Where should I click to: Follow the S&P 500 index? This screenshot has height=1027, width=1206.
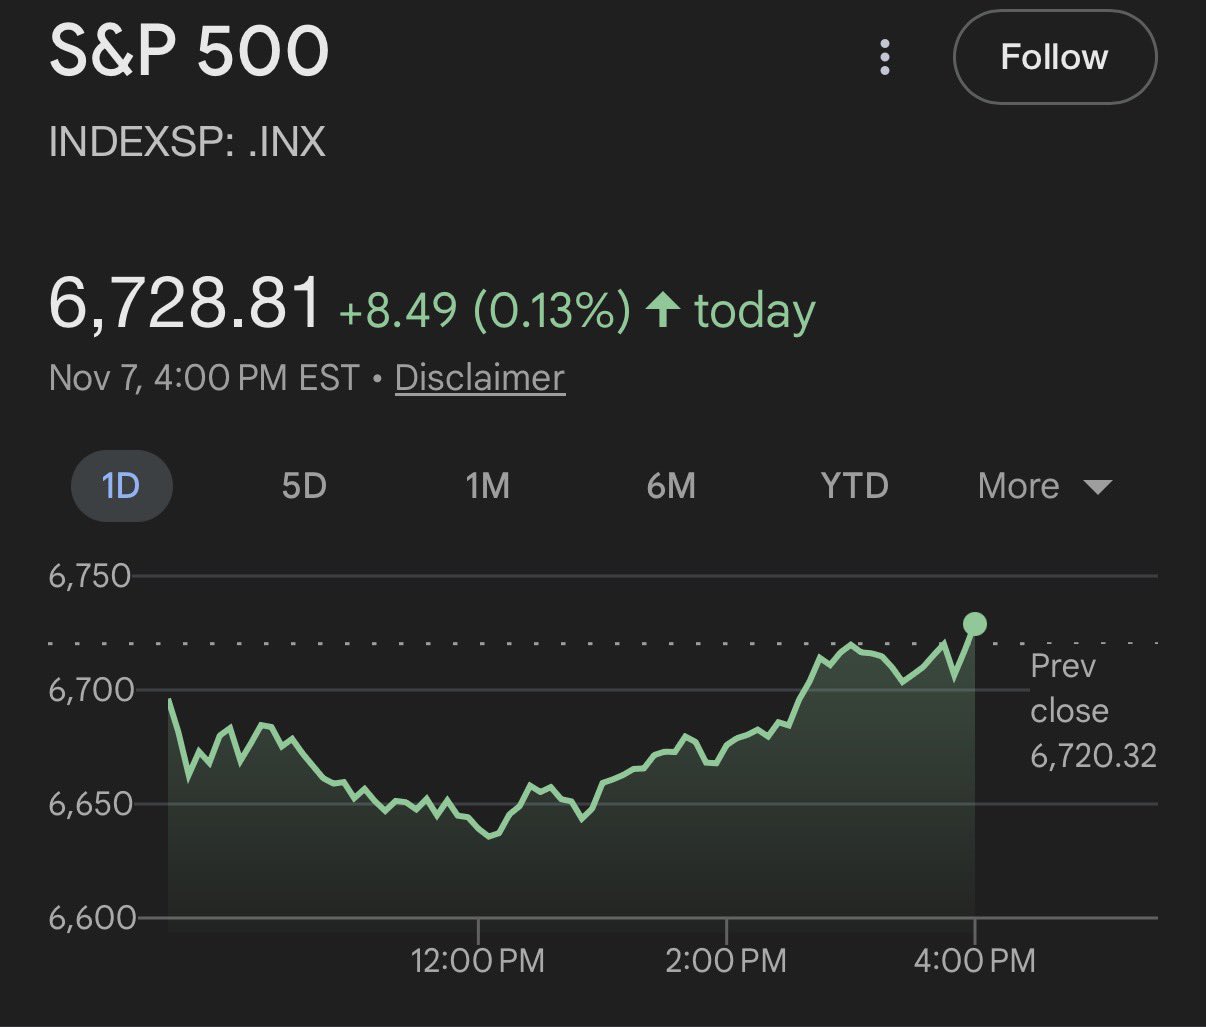(x=1054, y=58)
